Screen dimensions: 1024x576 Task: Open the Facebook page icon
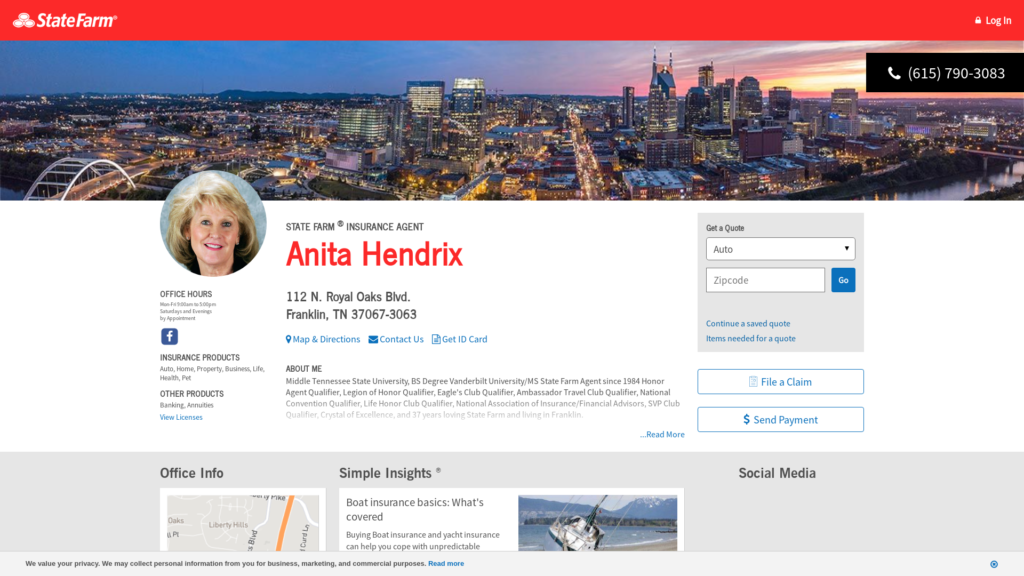pos(169,336)
